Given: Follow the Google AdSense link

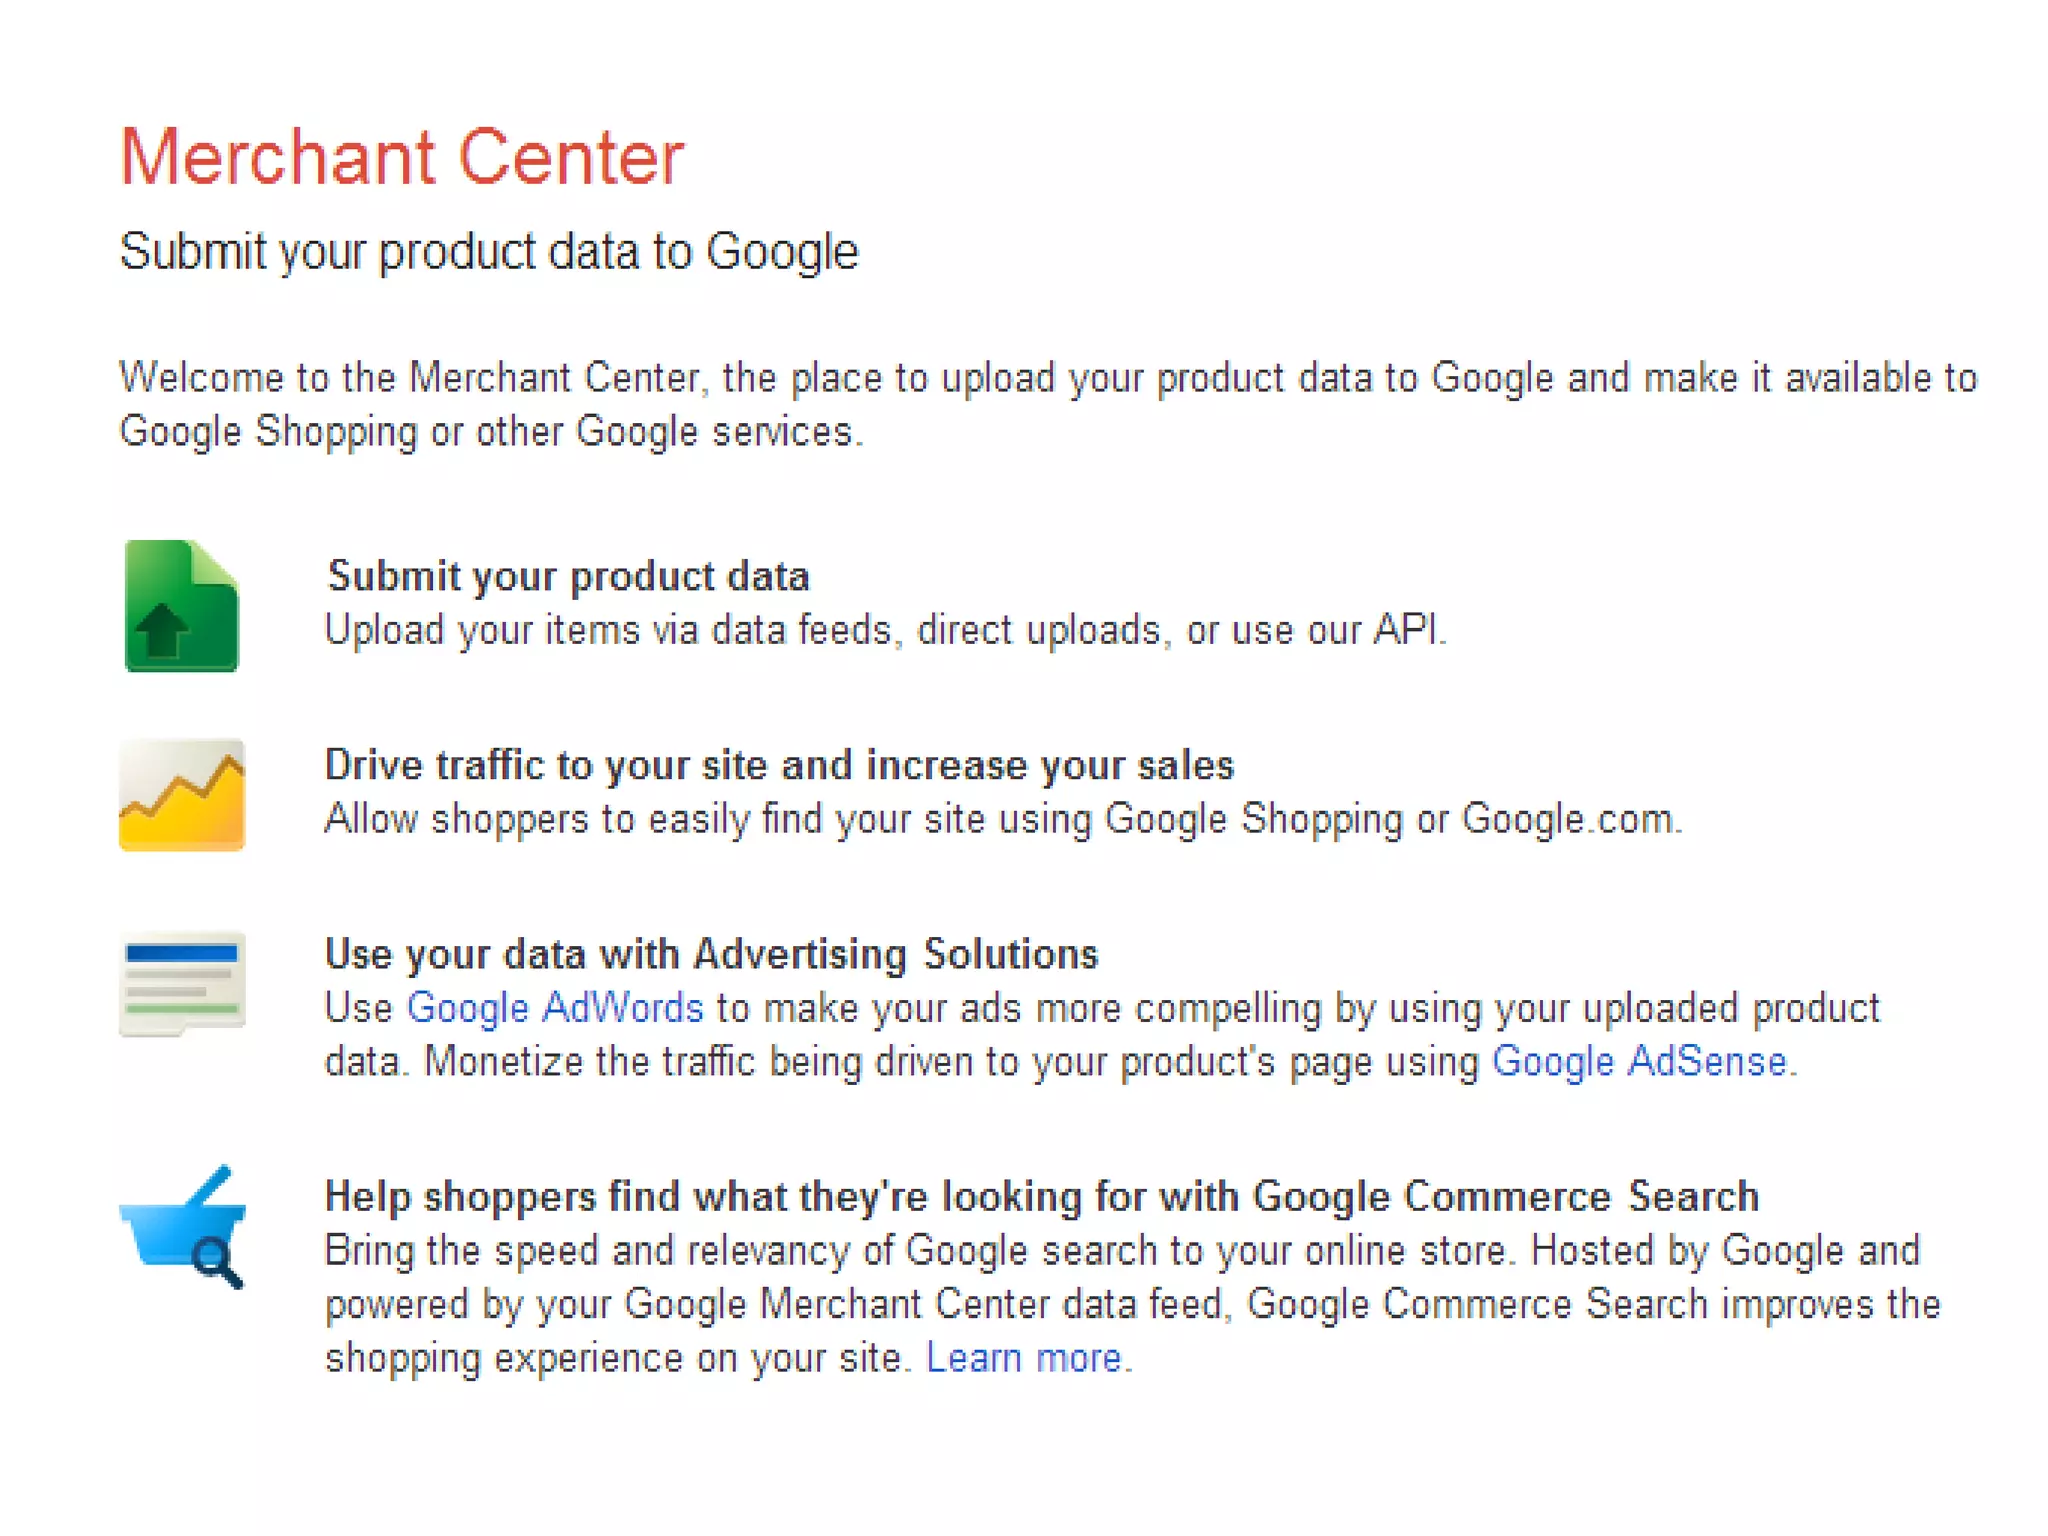Looking at the screenshot, I should (1638, 1062).
